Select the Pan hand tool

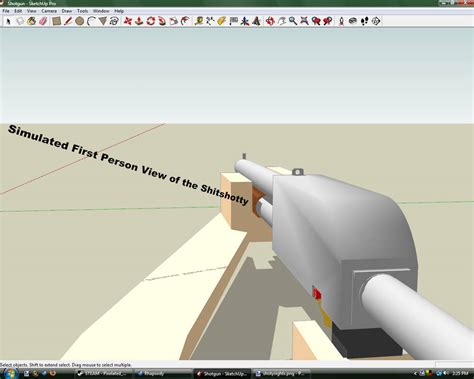pyautogui.click(x=282, y=21)
